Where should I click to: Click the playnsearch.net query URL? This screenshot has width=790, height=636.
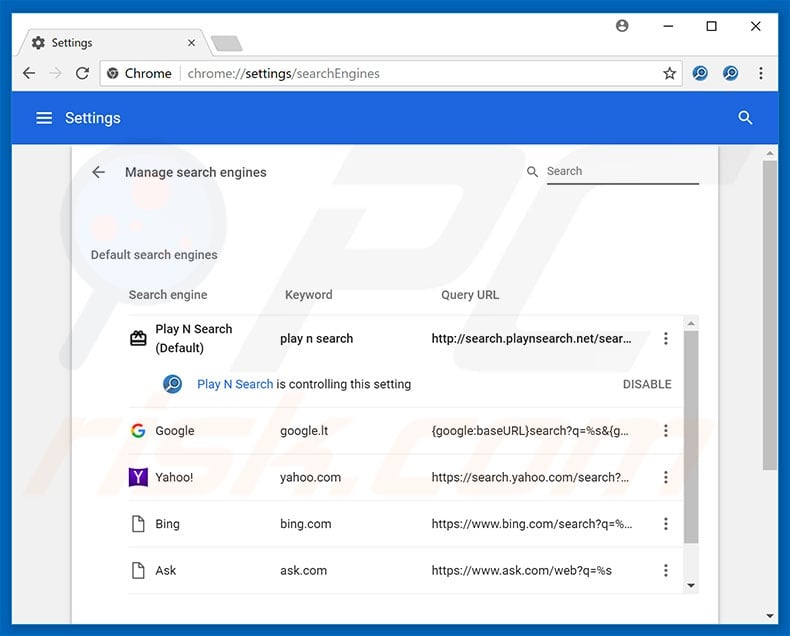tap(531, 339)
